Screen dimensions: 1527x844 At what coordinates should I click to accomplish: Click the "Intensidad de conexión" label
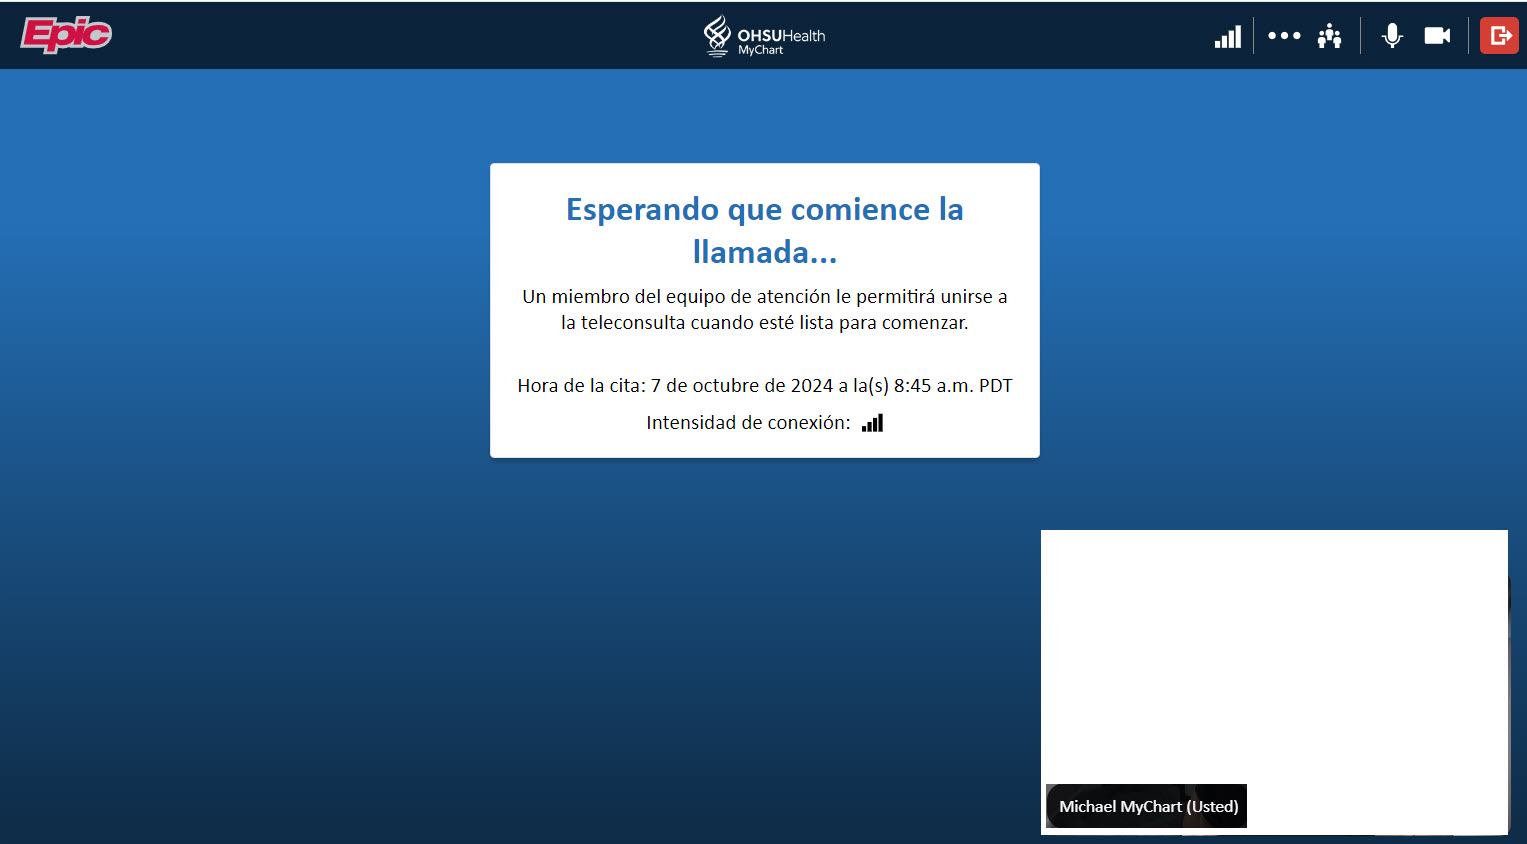coord(747,423)
